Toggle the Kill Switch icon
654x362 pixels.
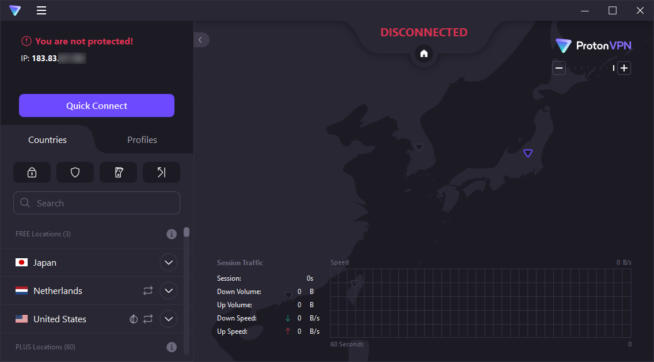(118, 172)
